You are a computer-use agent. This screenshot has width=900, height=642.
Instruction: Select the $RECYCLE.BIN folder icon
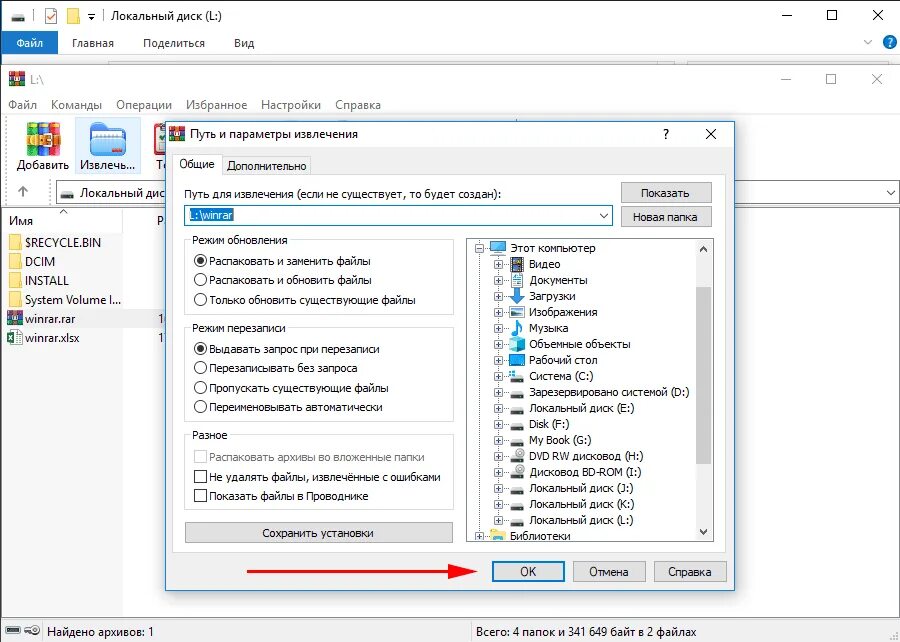point(15,242)
